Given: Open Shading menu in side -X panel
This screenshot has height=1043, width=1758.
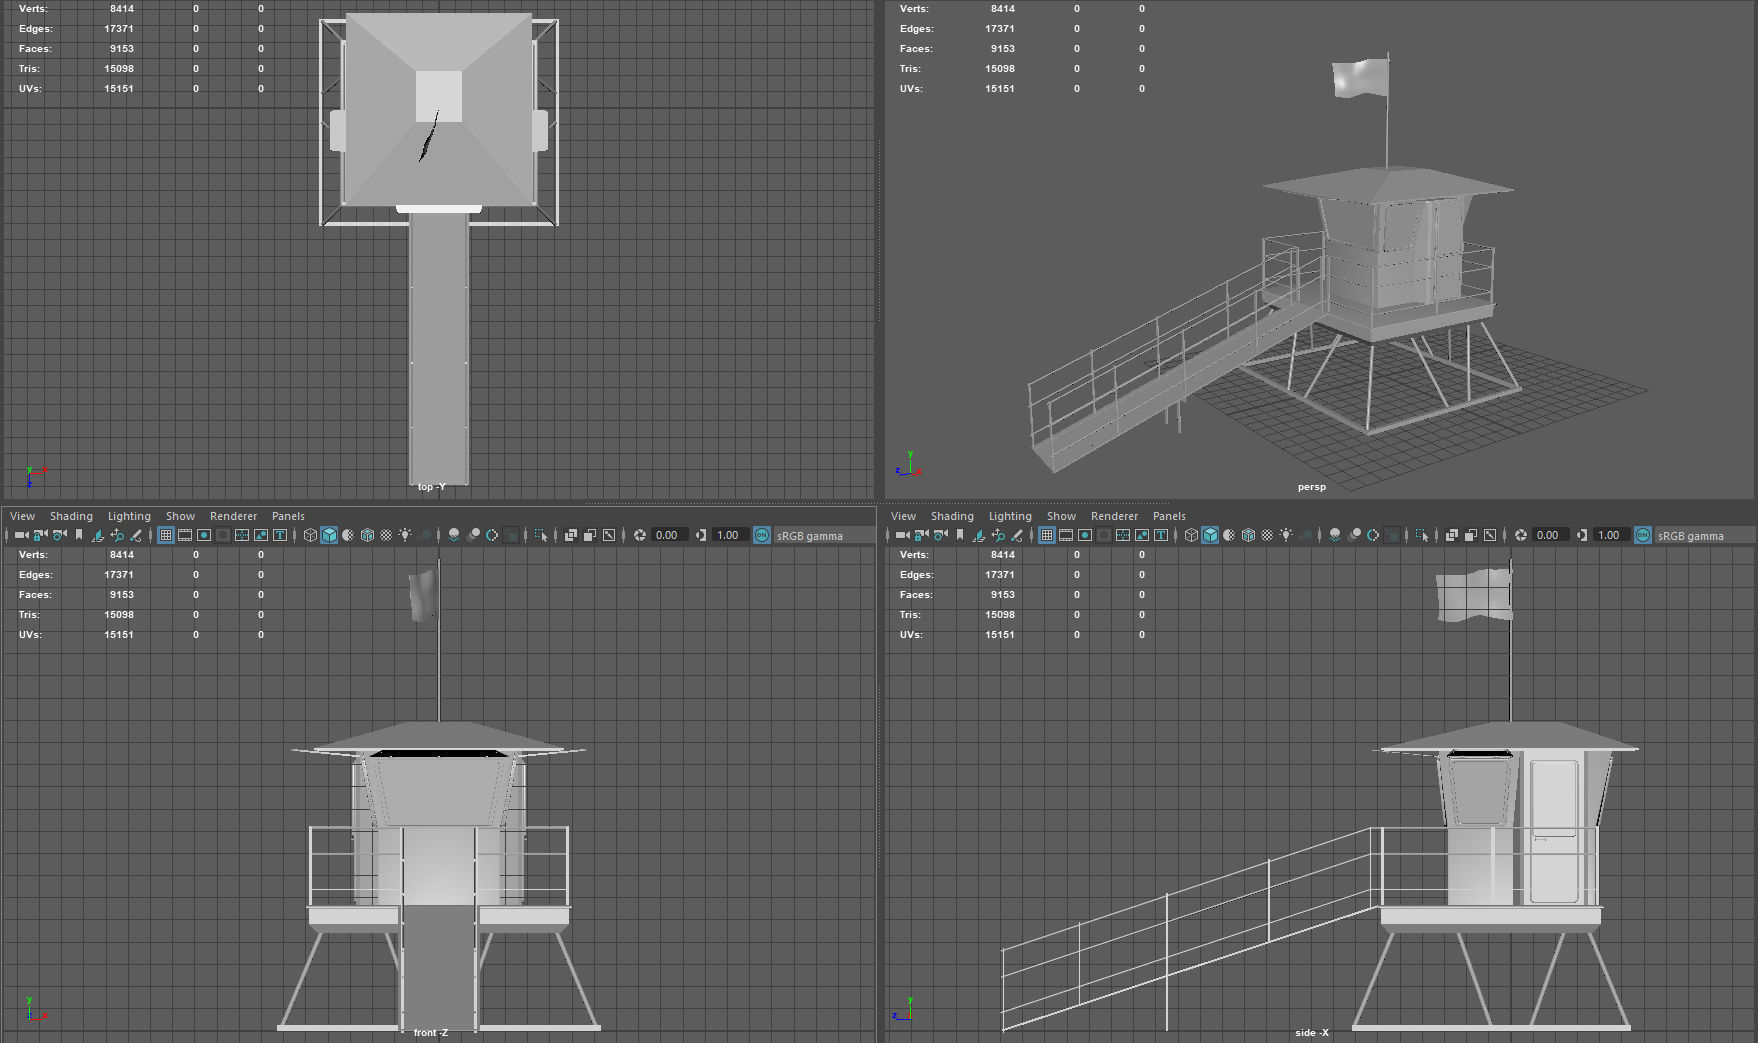Looking at the screenshot, I should pyautogui.click(x=952, y=516).
